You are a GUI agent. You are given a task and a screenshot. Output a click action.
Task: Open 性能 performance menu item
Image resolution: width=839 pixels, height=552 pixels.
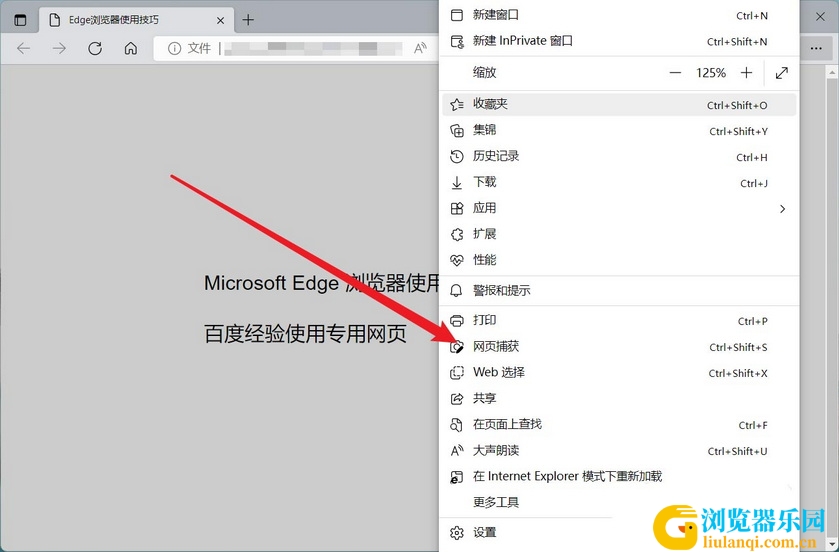619,260
